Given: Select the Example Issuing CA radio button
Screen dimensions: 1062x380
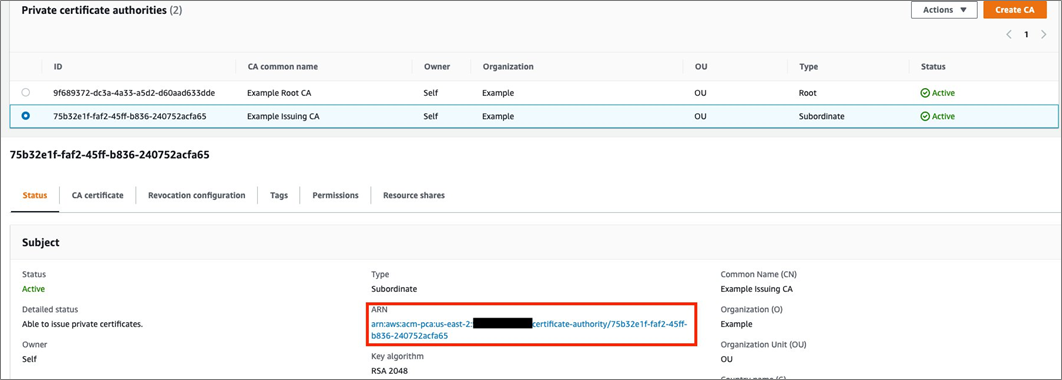Looking at the screenshot, I should click(x=26, y=116).
